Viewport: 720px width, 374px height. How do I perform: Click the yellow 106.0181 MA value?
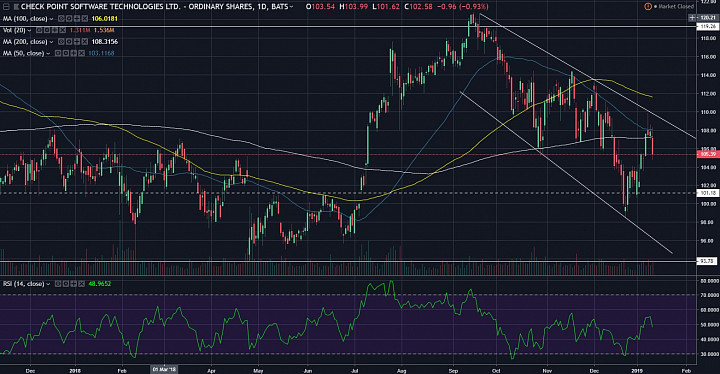pyautogui.click(x=105, y=19)
